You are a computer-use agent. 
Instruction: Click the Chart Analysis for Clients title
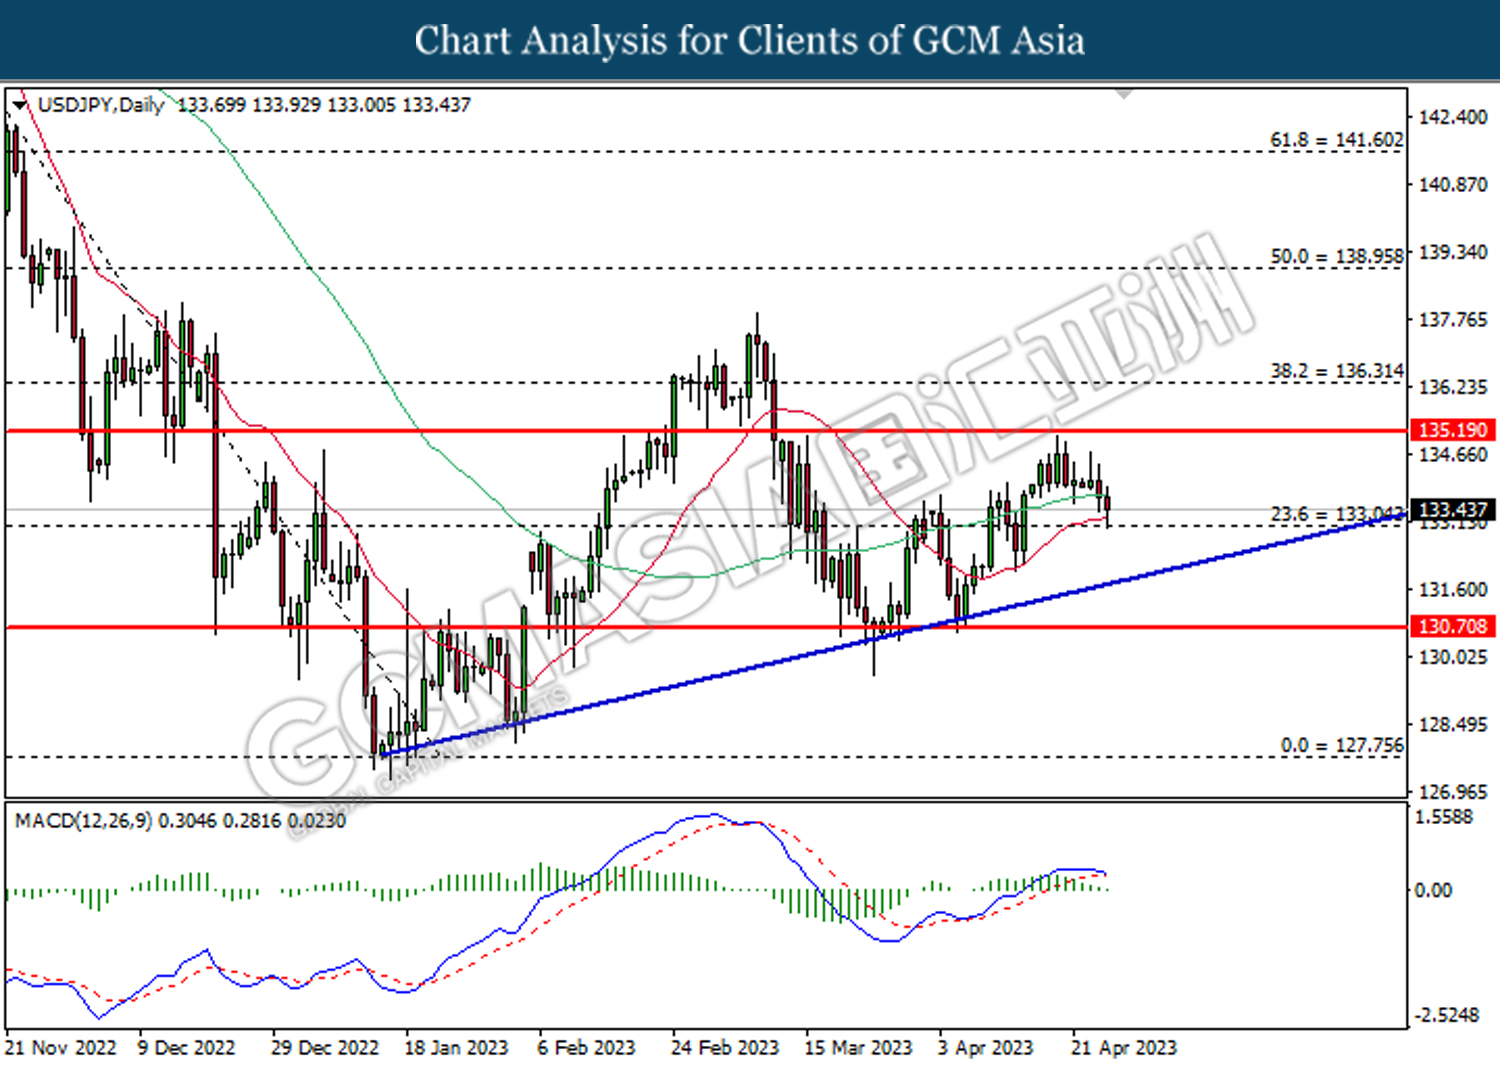[749, 41]
